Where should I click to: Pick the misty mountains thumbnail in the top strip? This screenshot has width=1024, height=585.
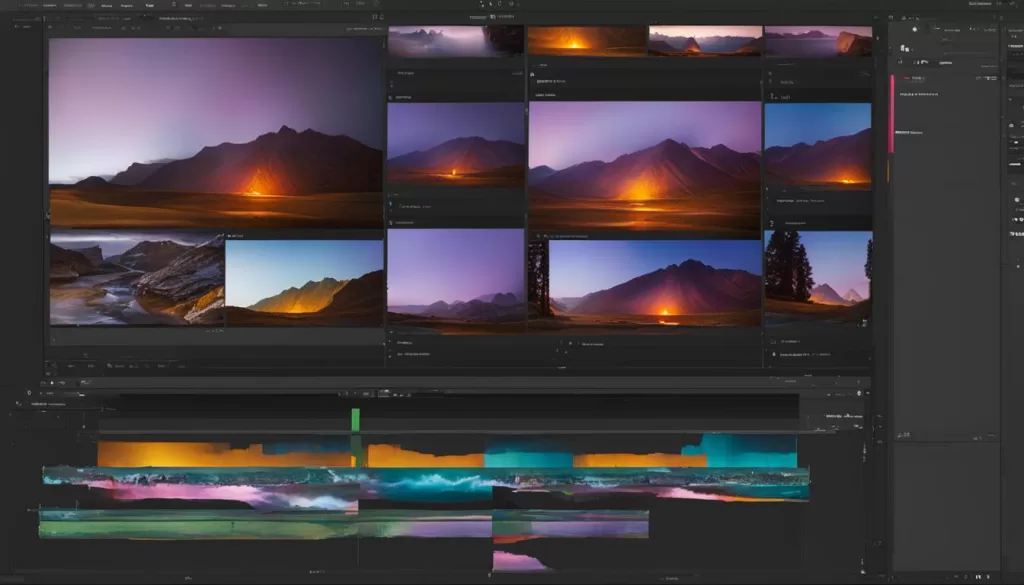tap(455, 42)
